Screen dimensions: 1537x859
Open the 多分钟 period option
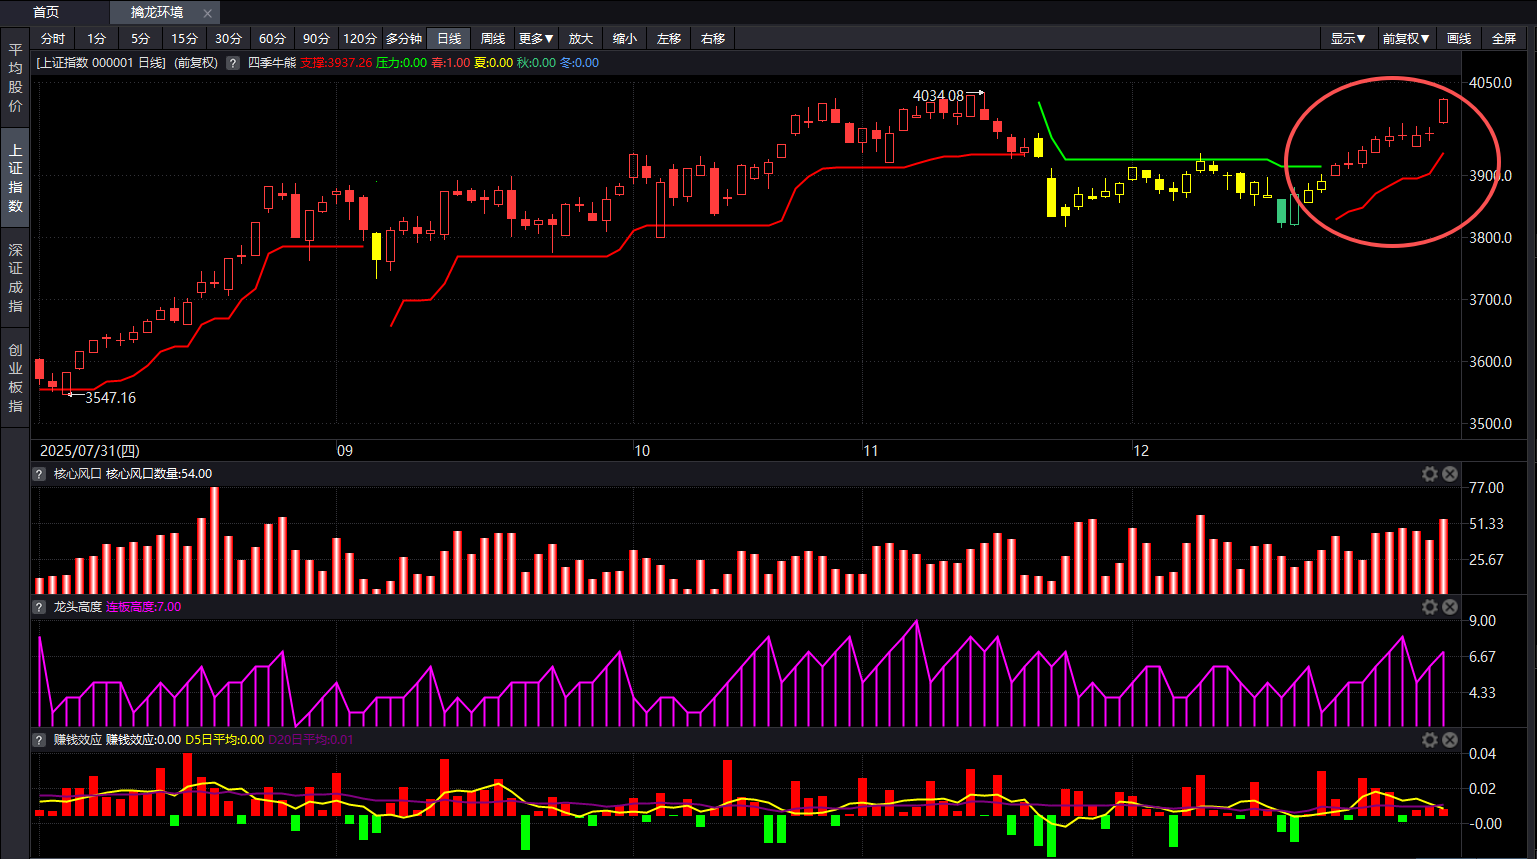coord(404,38)
